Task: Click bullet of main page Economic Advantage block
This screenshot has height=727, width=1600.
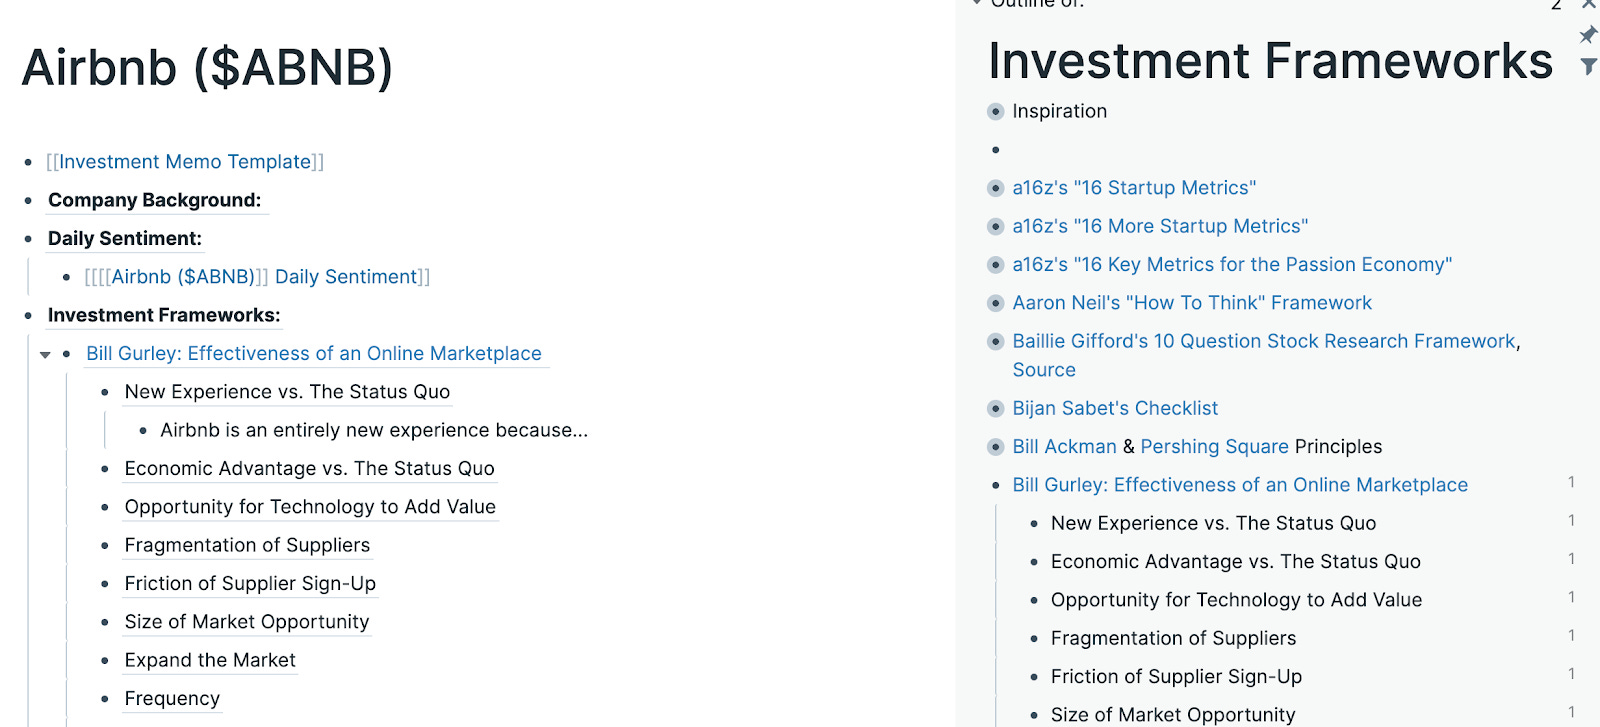Action: click(105, 469)
